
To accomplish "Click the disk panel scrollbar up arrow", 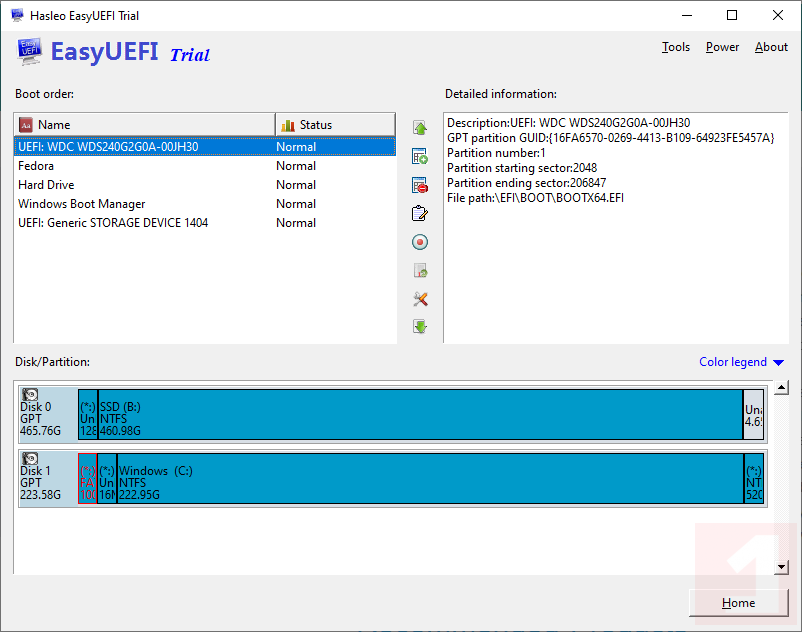I will click(781, 388).
